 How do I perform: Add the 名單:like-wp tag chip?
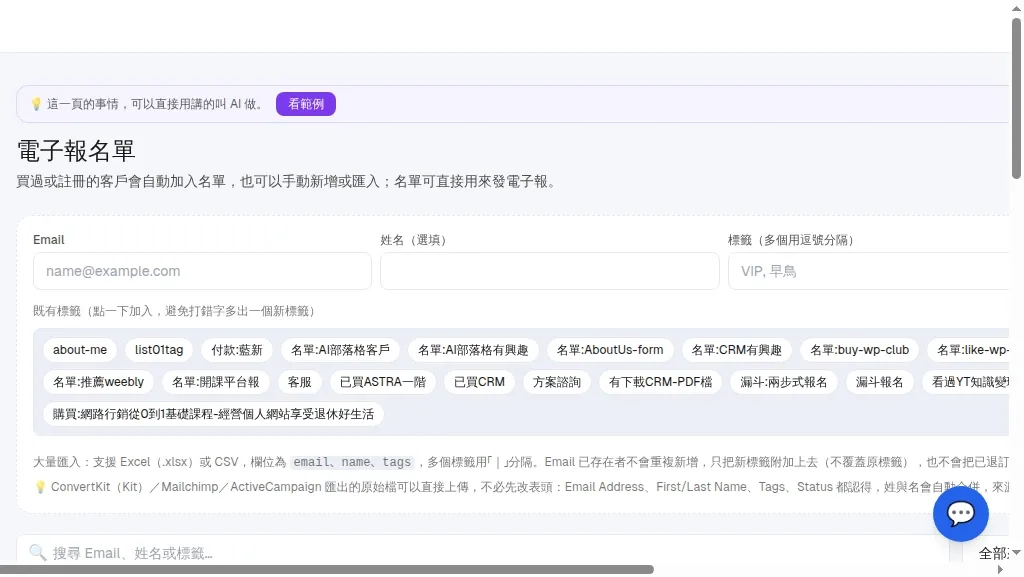(x=969, y=350)
